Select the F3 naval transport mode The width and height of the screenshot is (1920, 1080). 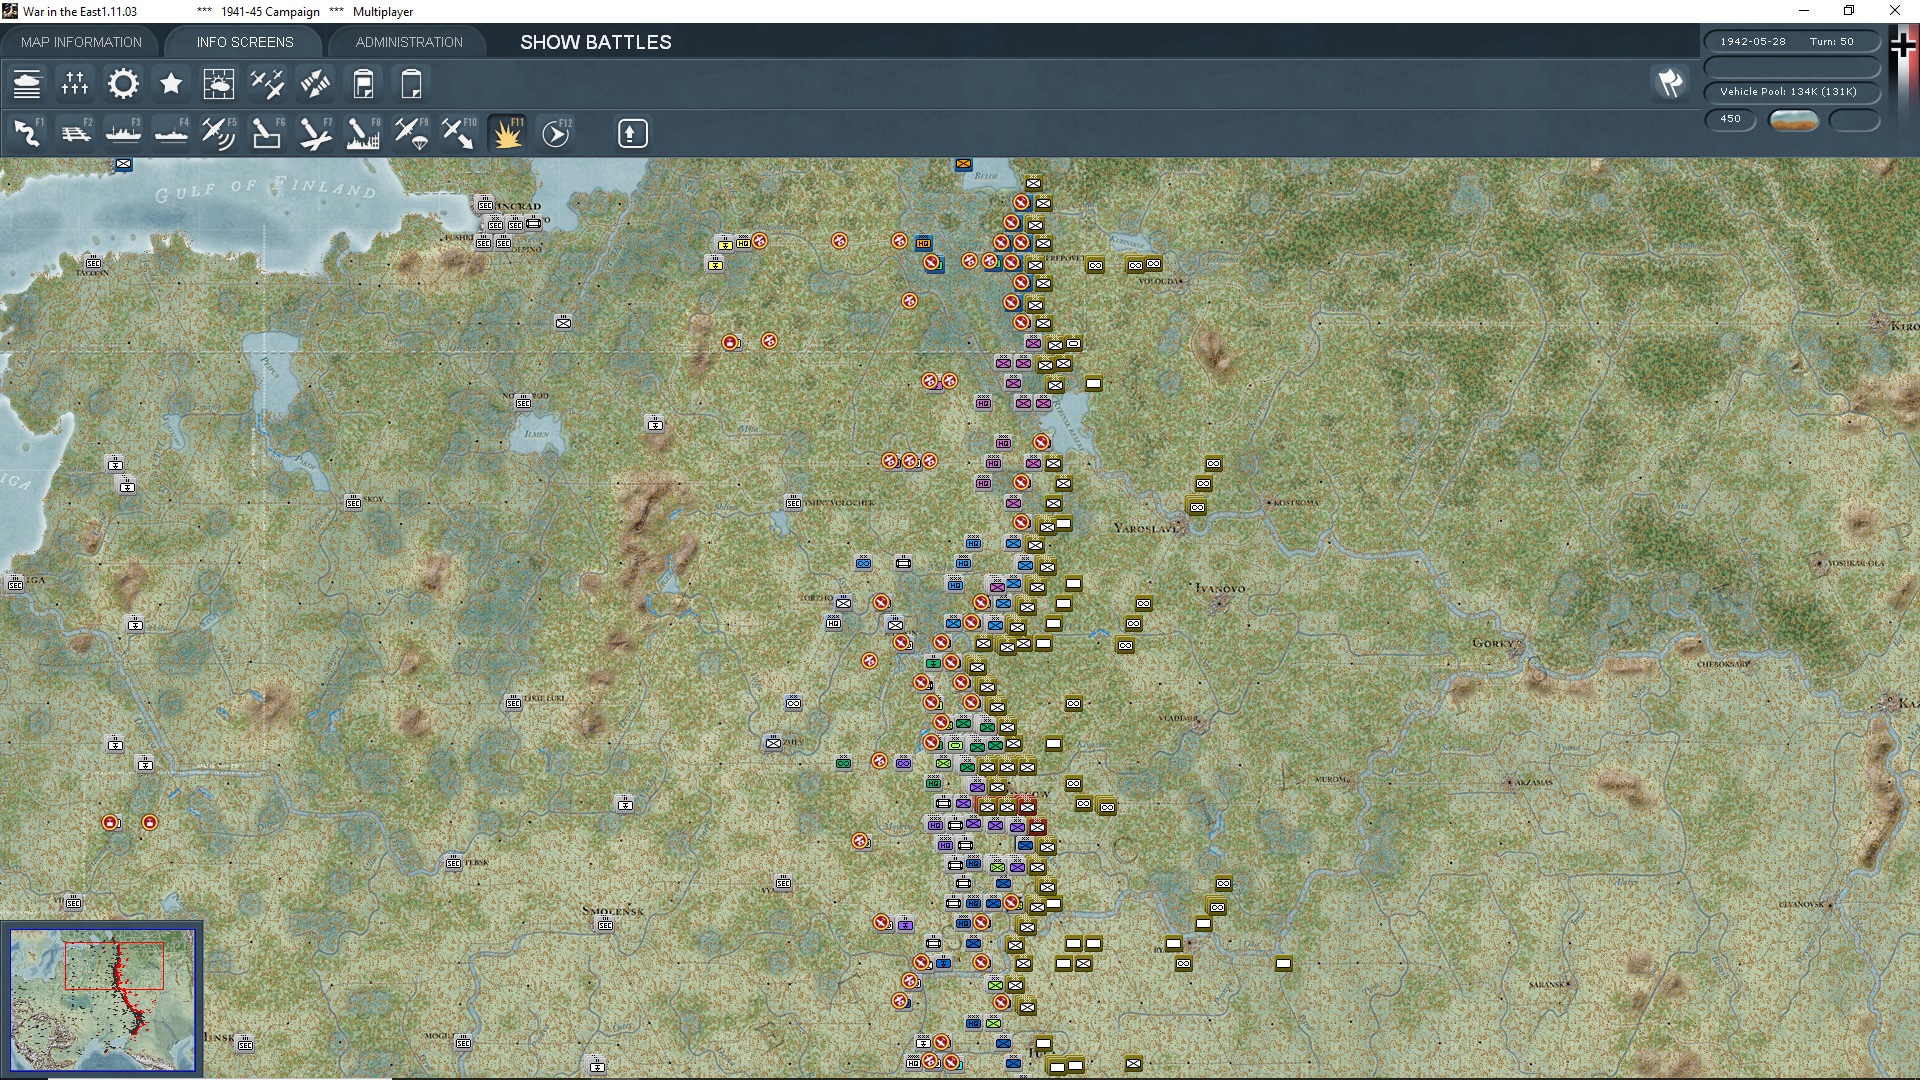pos(123,133)
